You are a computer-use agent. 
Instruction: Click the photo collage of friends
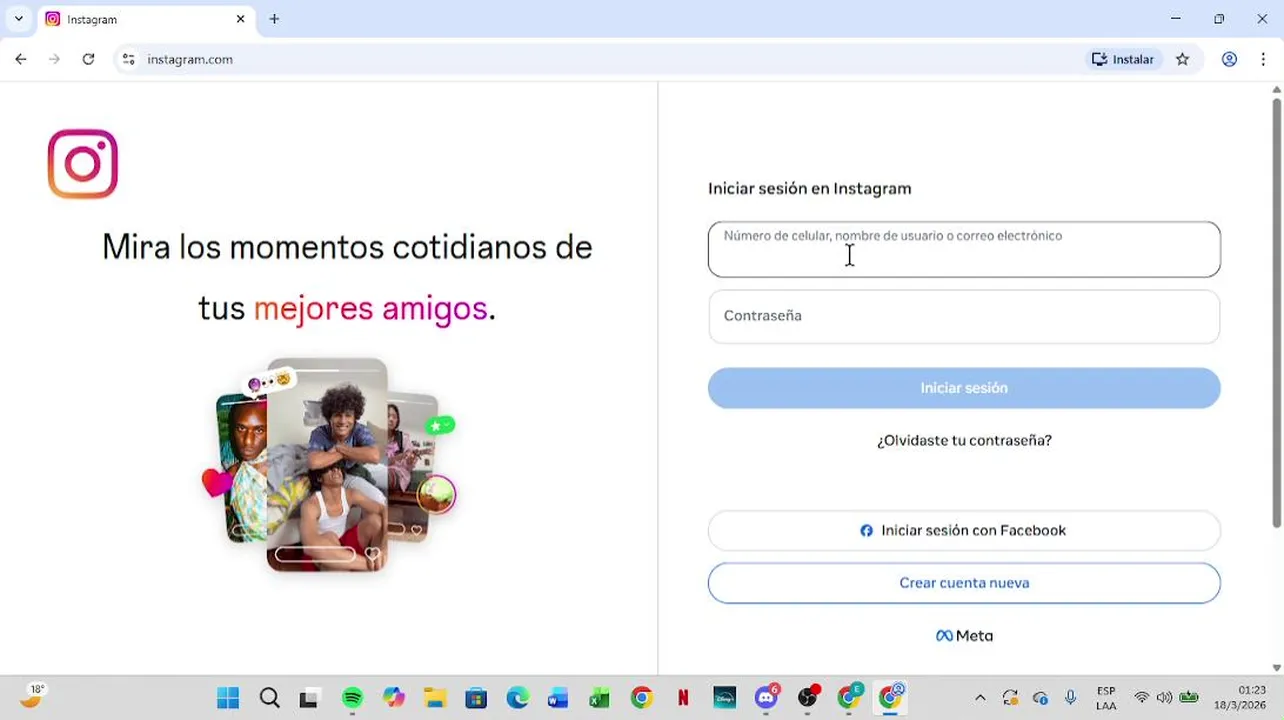(x=329, y=465)
